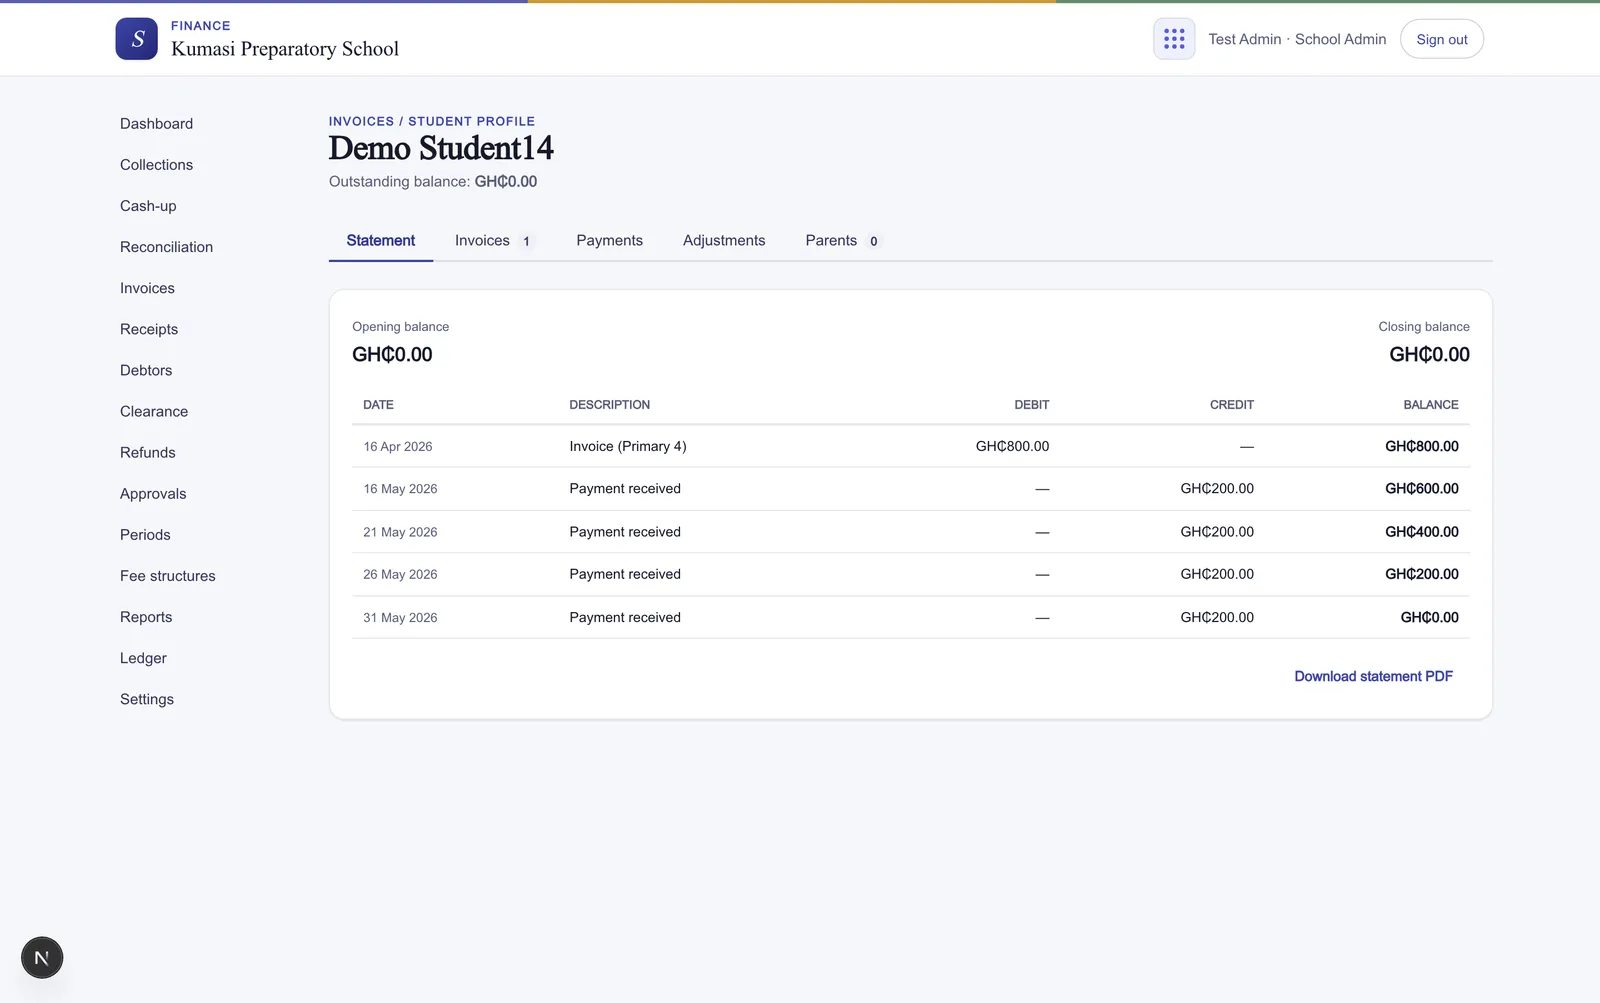The width and height of the screenshot is (1600, 1003).
Task: Click the Outstanding balance line
Action: tap(433, 181)
